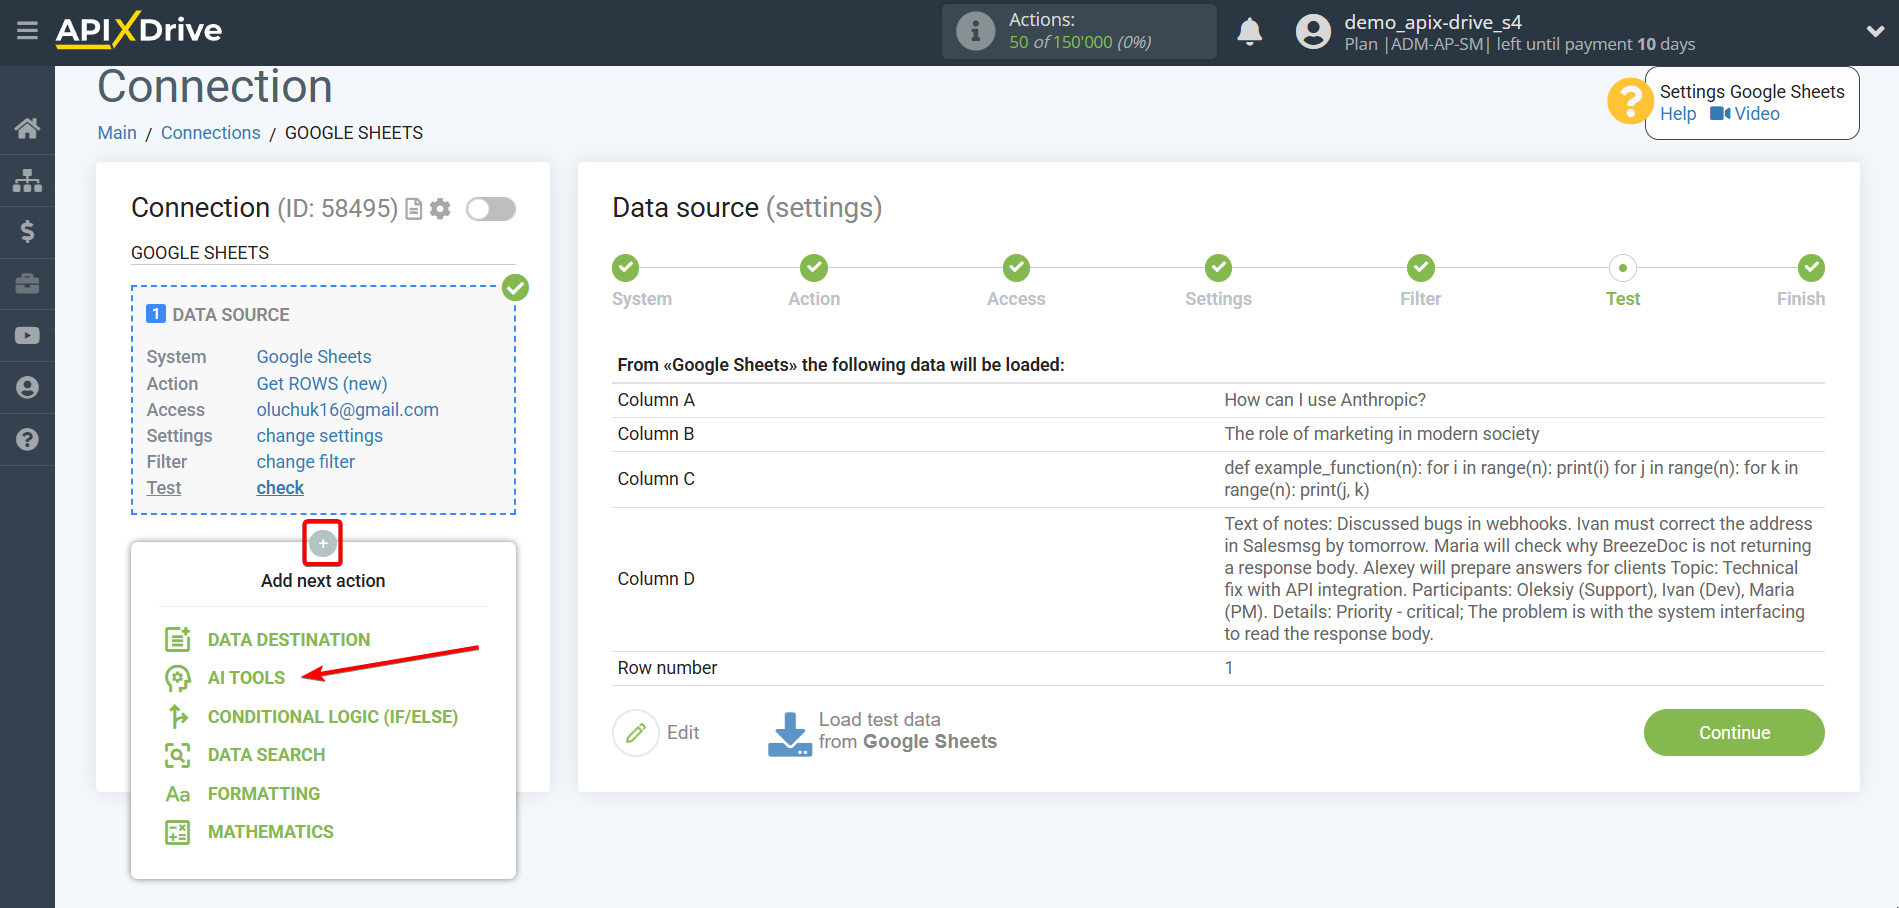This screenshot has height=908, width=1899.
Task: Open the help question sidebar icon
Action: [x=27, y=440]
